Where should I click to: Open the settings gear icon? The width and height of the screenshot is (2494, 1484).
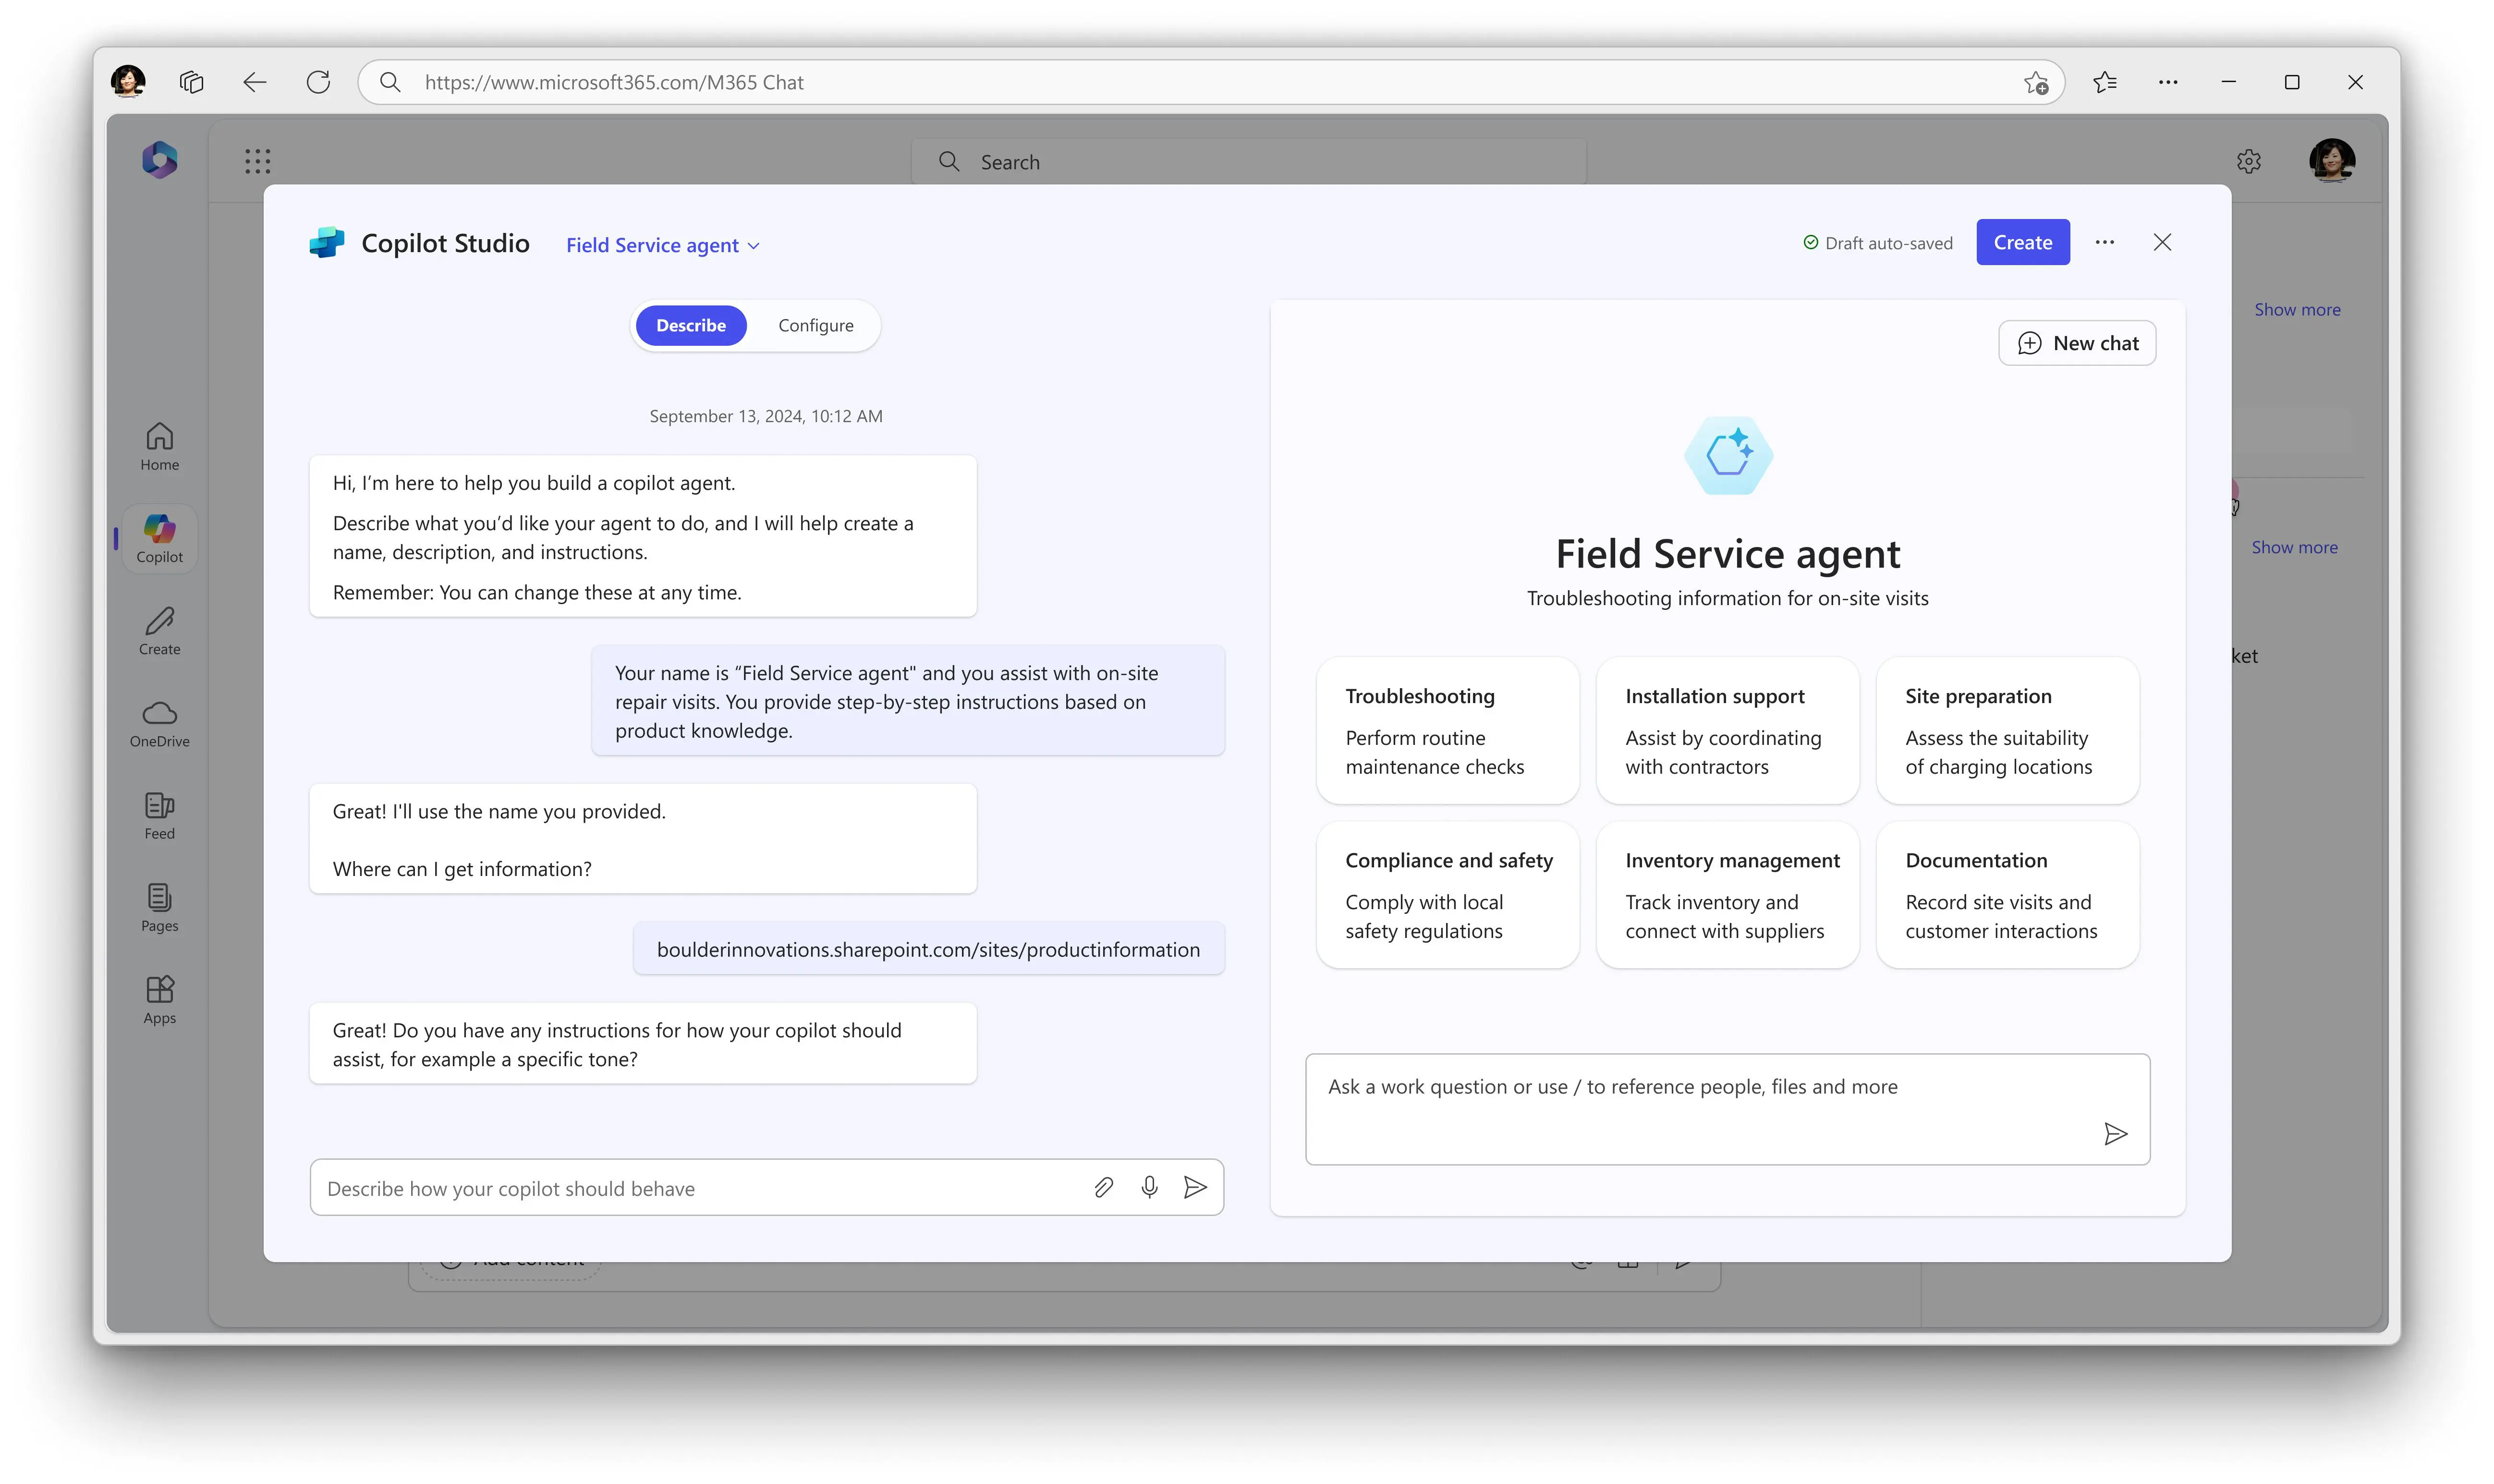pyautogui.click(x=2248, y=161)
